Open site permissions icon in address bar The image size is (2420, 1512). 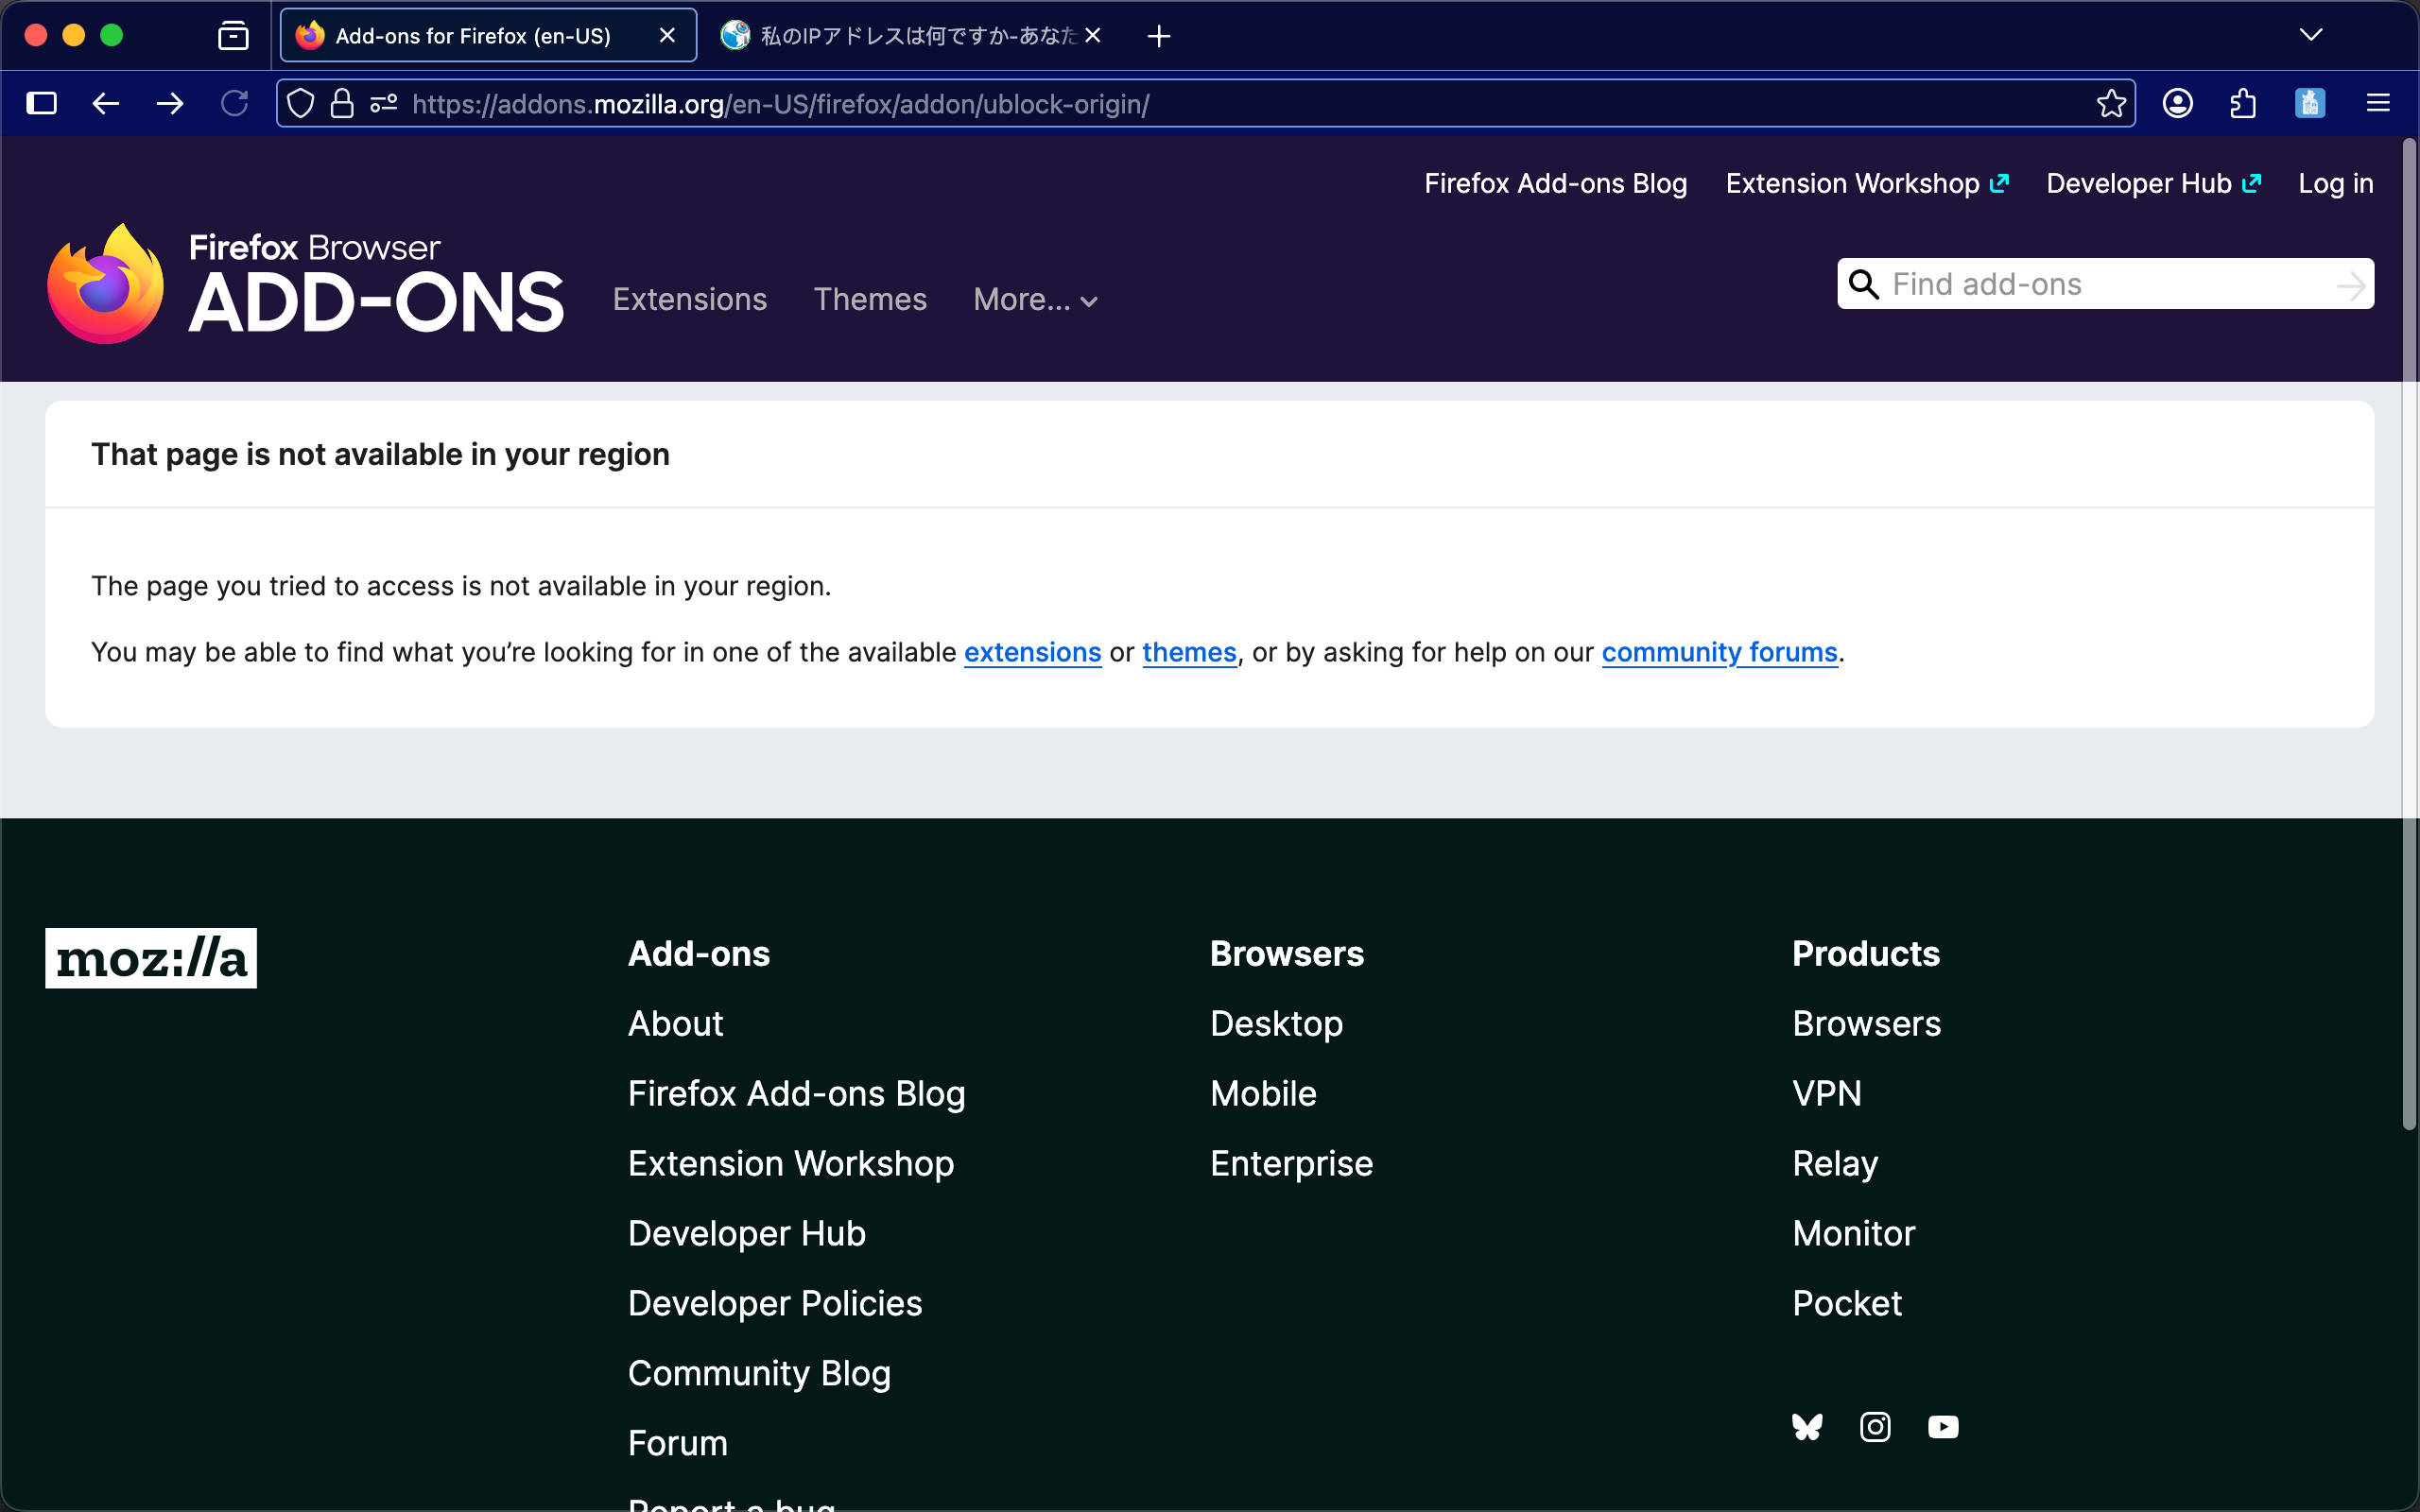point(384,103)
